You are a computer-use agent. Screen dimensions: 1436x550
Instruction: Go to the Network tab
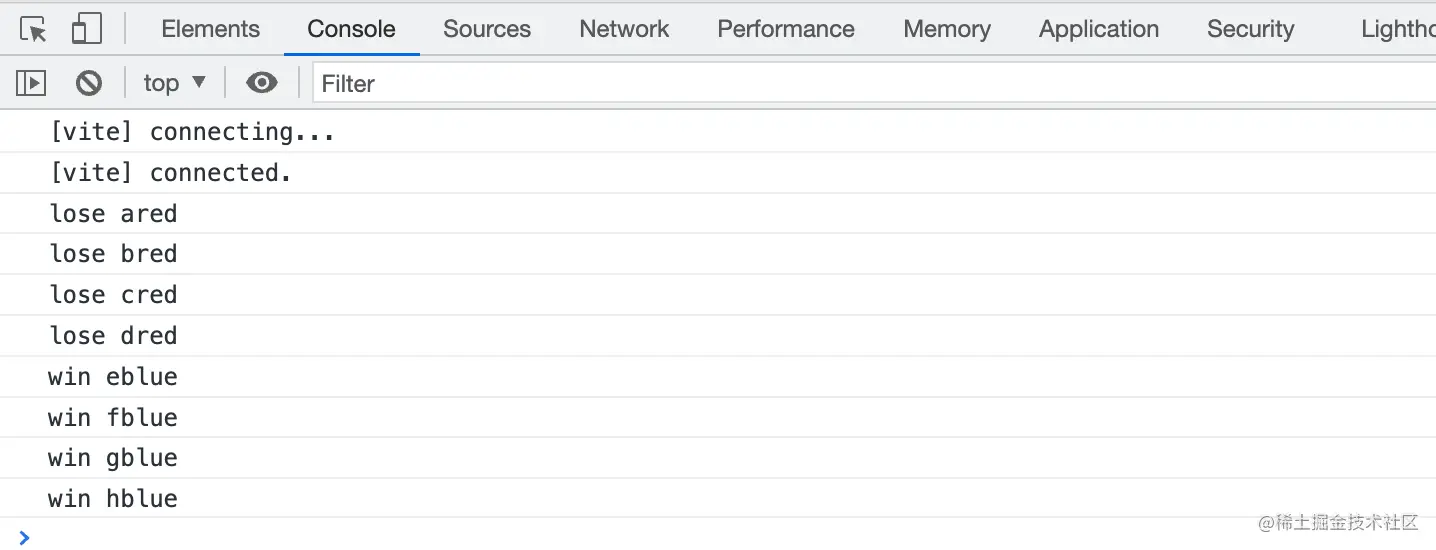click(624, 30)
